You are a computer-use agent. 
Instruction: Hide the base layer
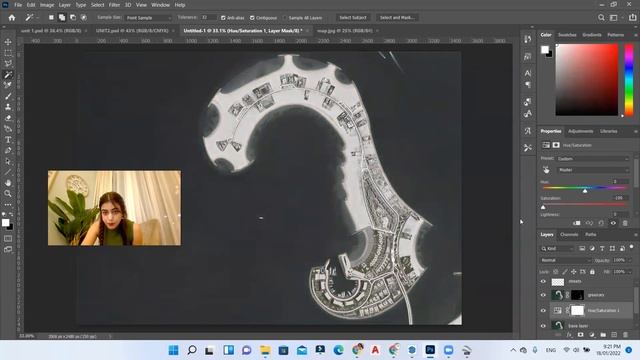tap(543, 326)
